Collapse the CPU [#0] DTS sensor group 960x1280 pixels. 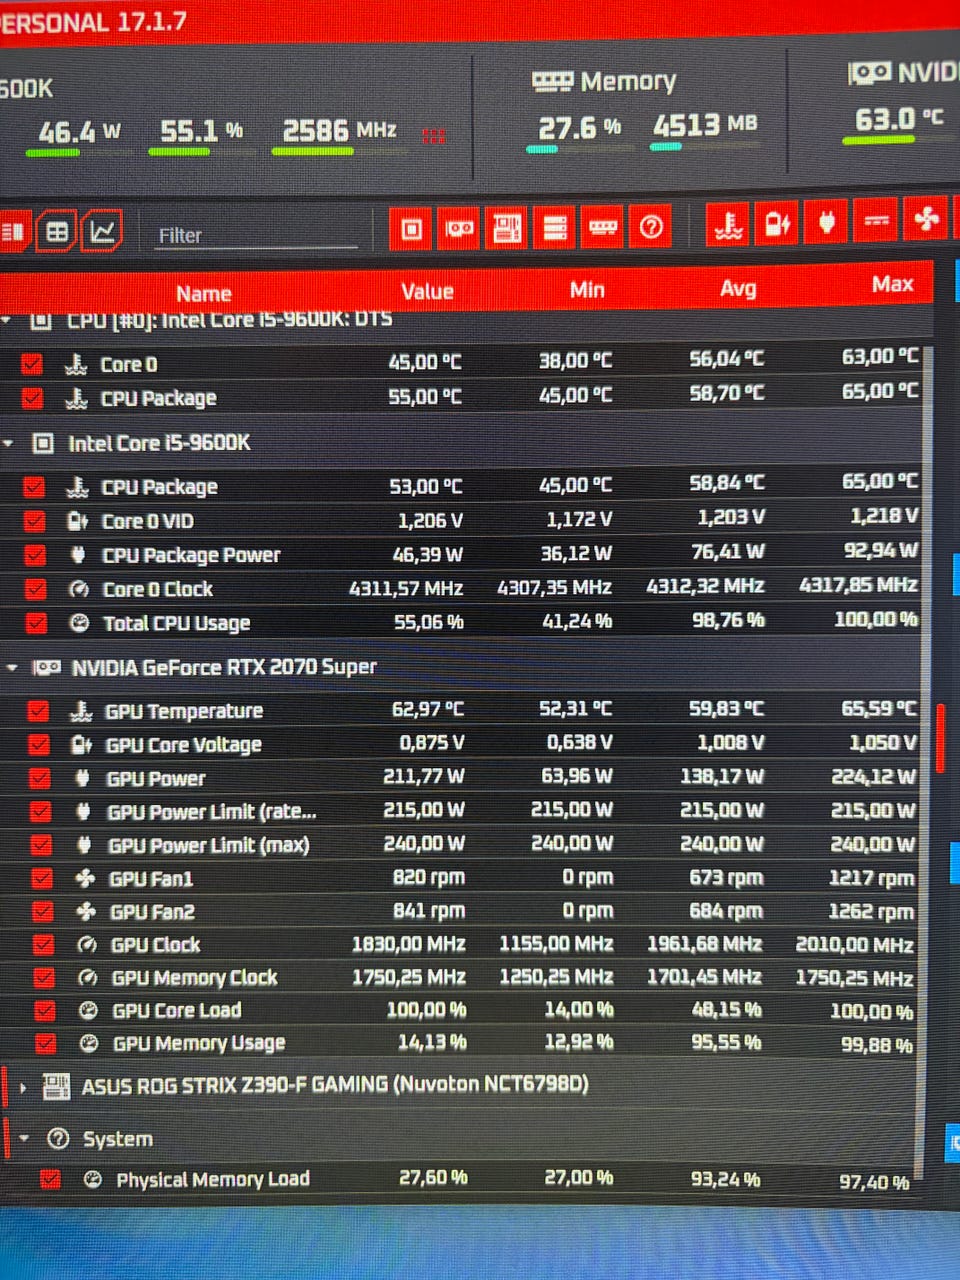(x=7, y=320)
